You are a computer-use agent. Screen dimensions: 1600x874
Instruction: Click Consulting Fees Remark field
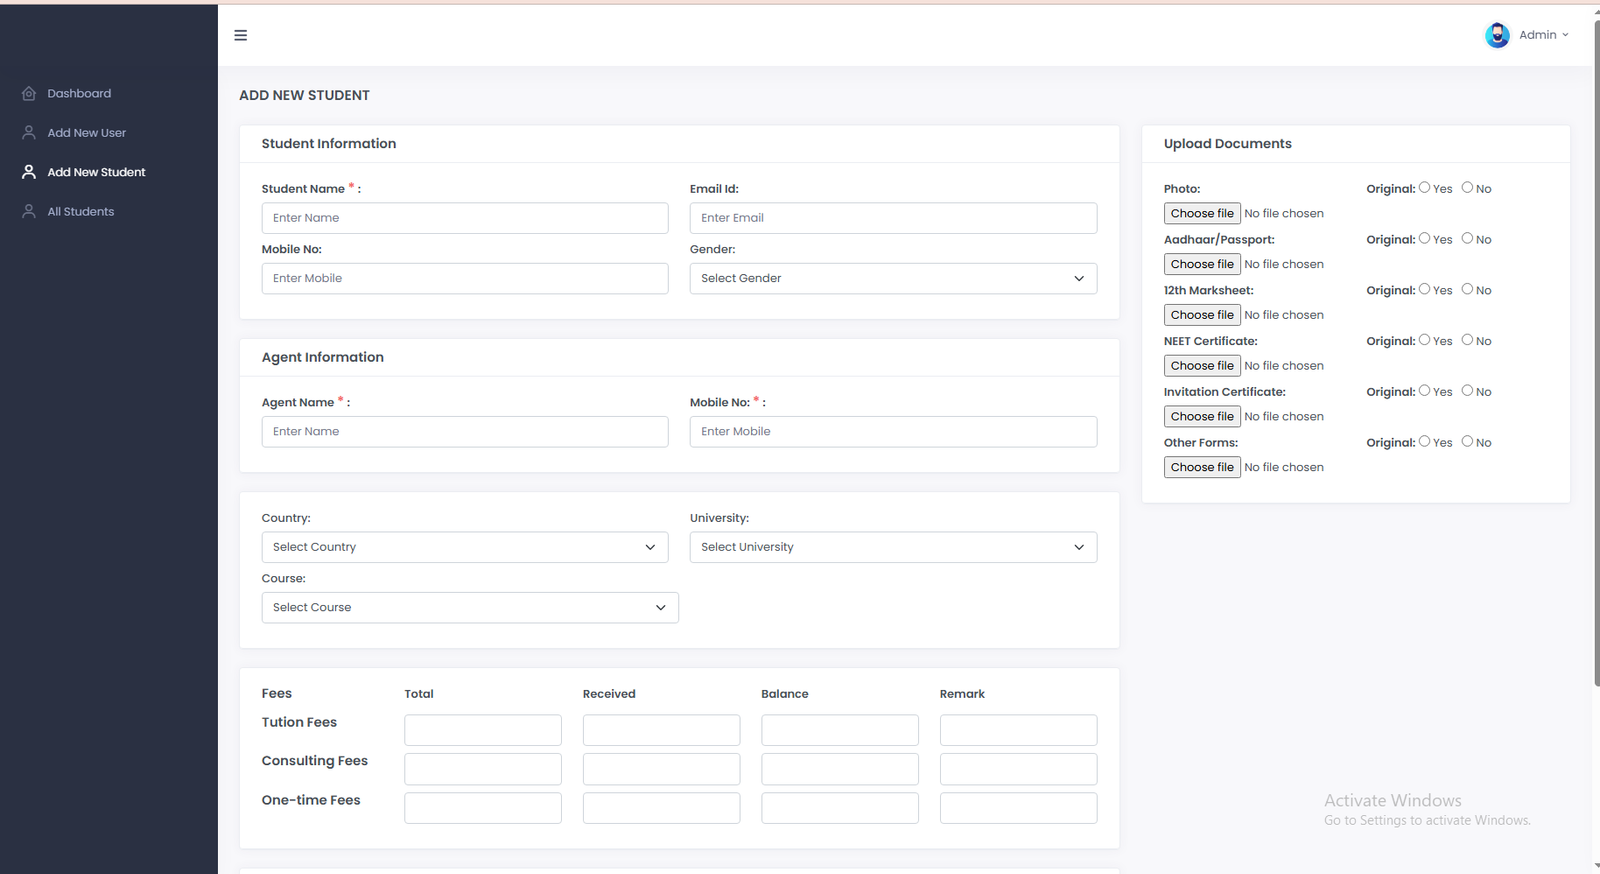coord(1018,769)
